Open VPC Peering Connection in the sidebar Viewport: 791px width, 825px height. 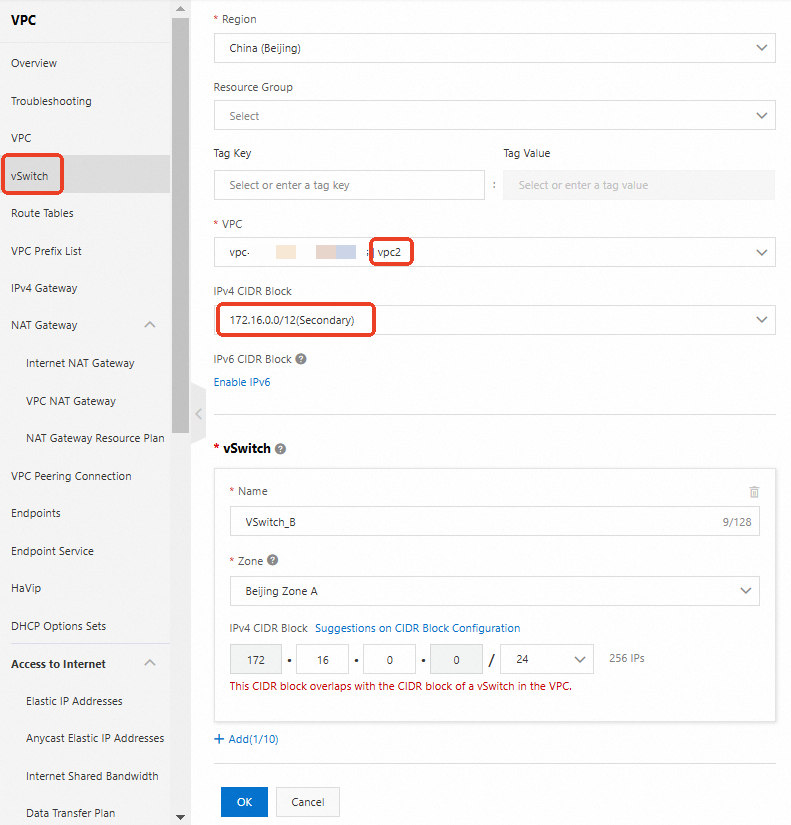tap(71, 476)
